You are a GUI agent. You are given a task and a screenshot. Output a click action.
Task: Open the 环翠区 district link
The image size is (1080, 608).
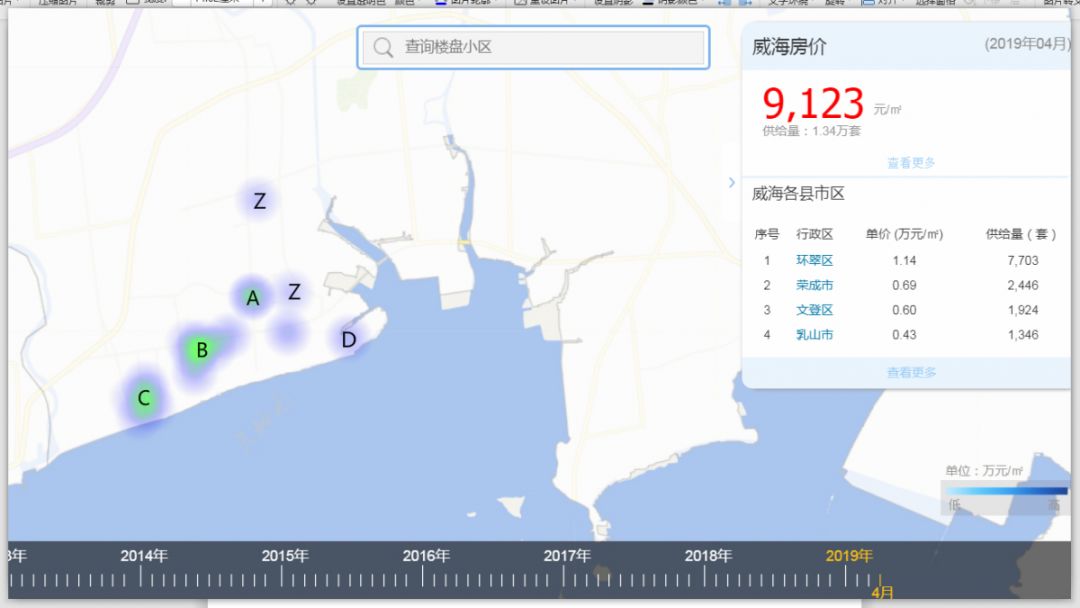[814, 260]
